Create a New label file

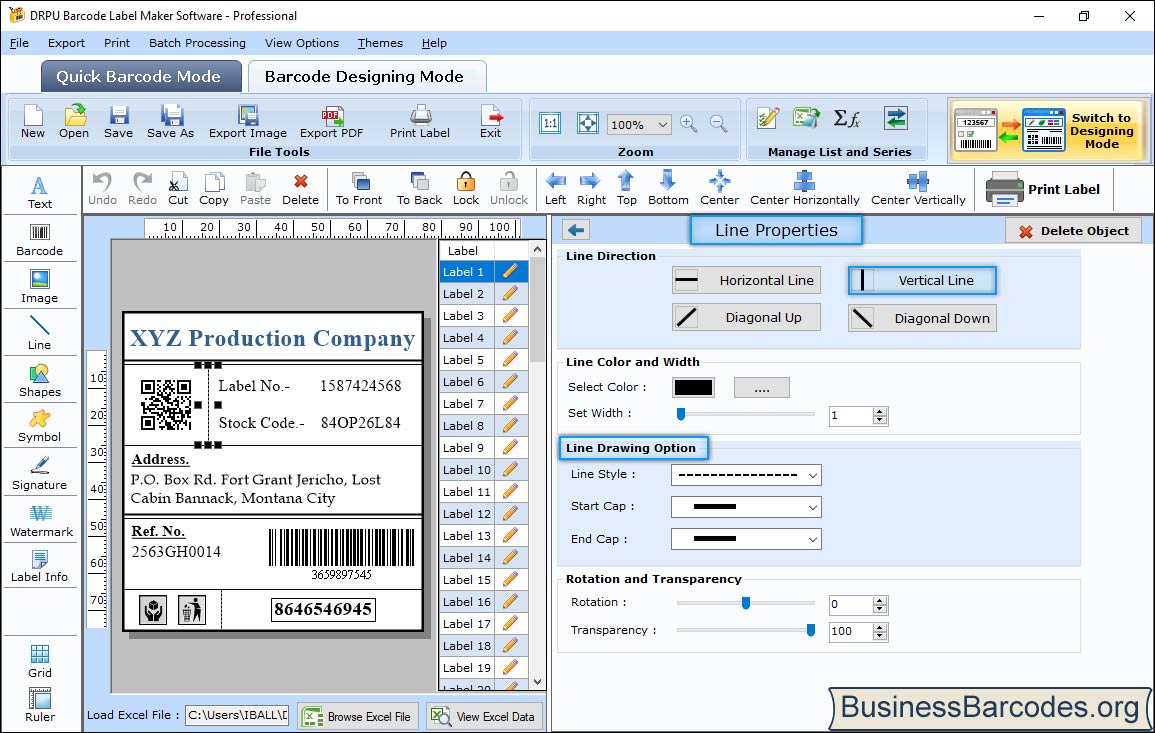point(33,122)
